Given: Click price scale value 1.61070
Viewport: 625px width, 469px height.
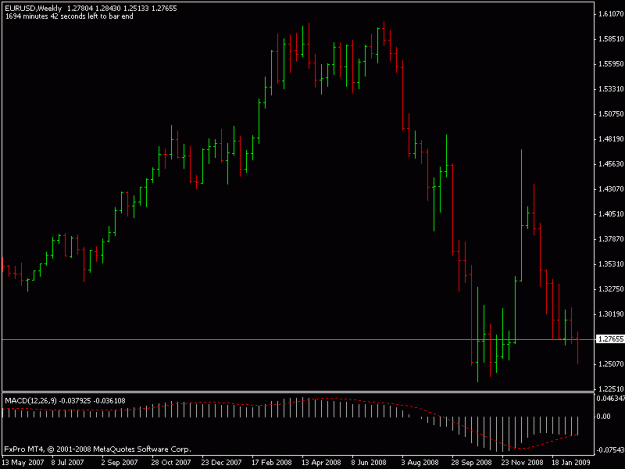Looking at the screenshot, I should tap(611, 14).
